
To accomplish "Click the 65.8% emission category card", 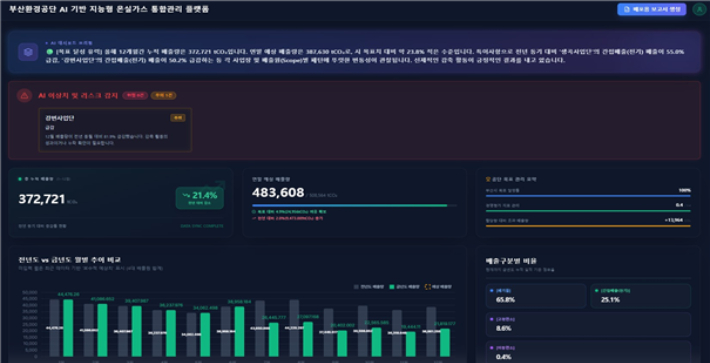I will tap(536, 296).
